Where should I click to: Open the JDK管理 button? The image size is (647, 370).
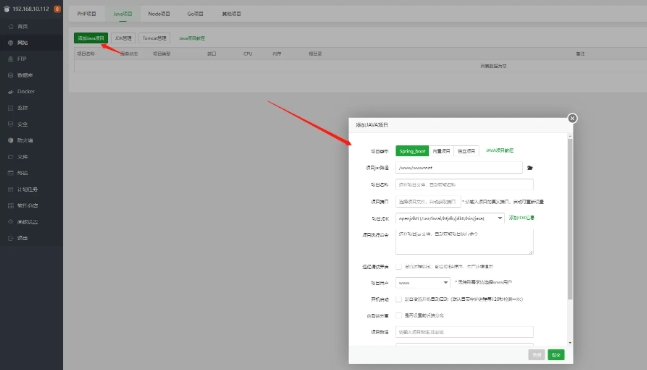[x=123, y=38]
